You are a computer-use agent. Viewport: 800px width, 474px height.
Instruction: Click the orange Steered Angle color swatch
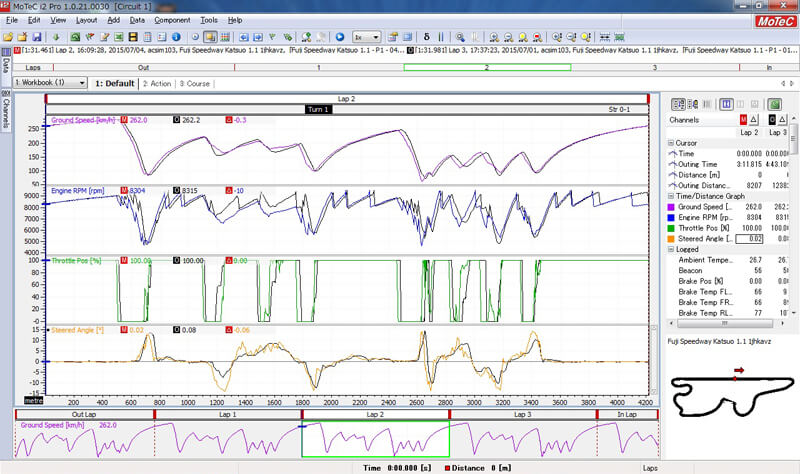pyautogui.click(x=671, y=239)
